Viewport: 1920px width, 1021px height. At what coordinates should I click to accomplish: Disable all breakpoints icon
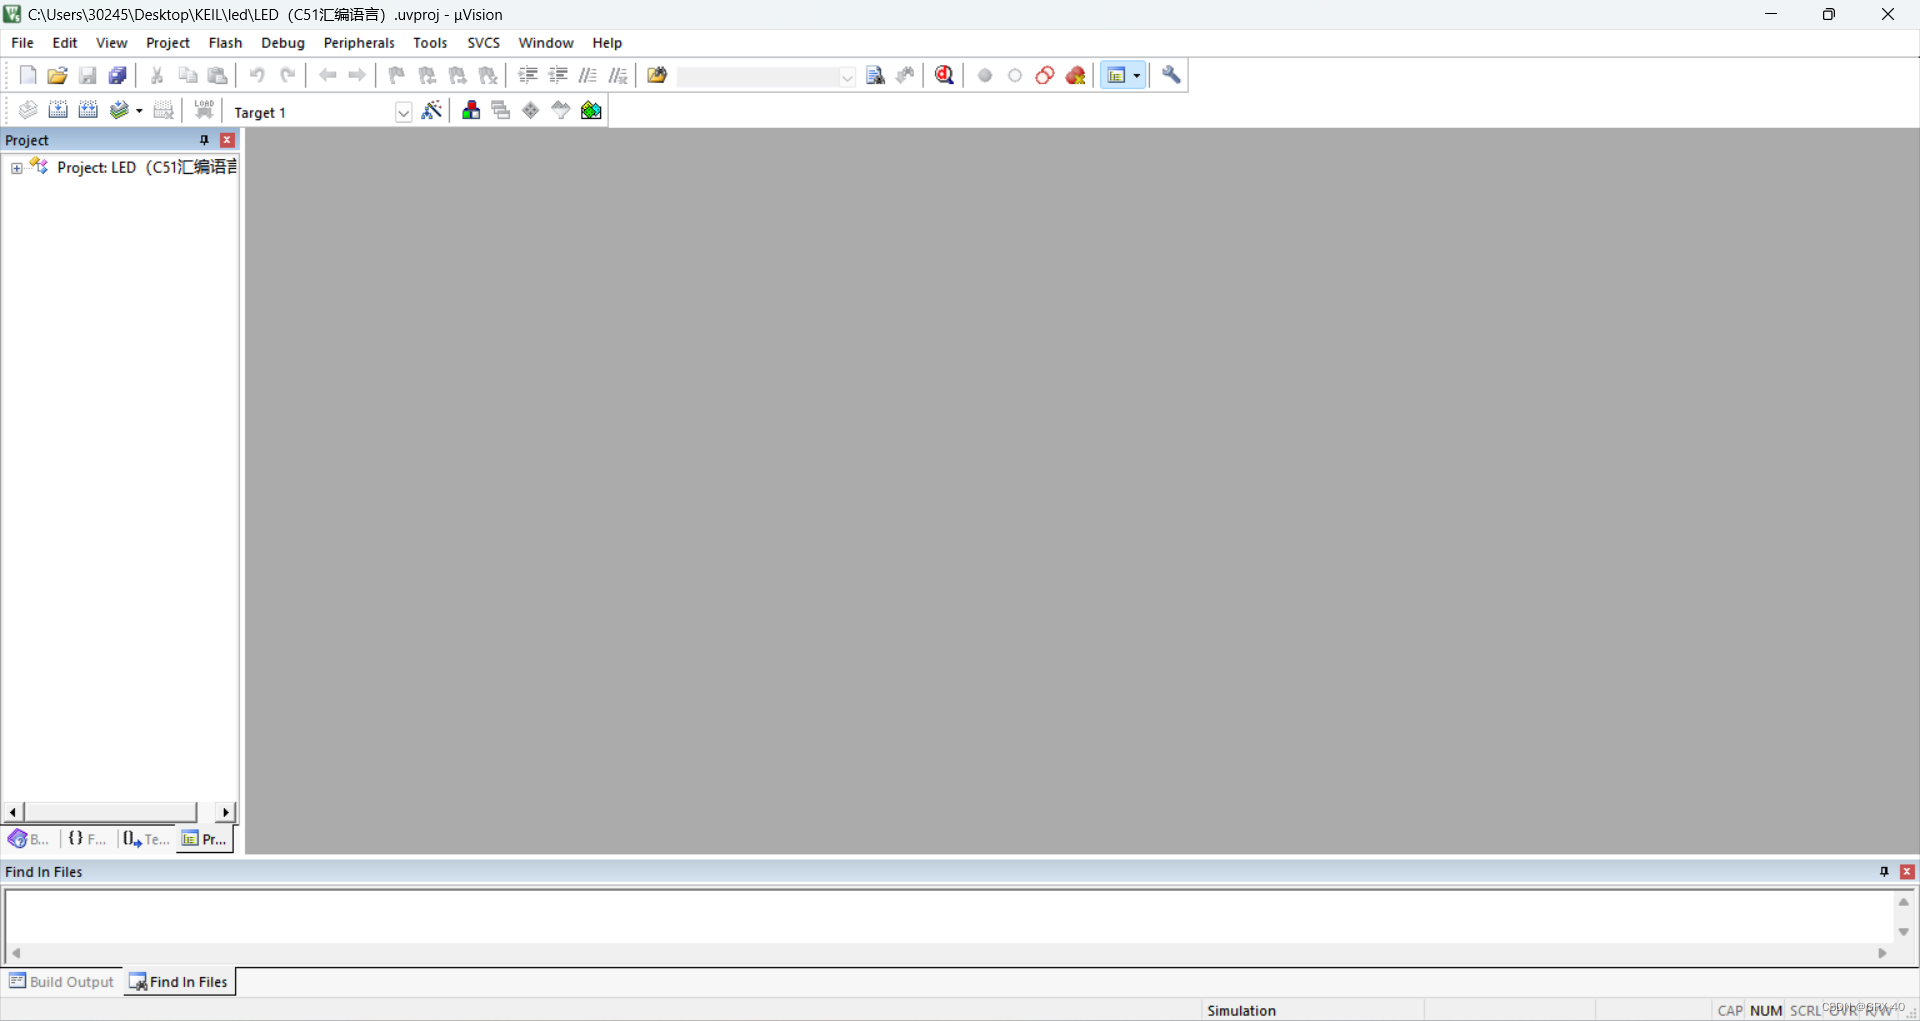[1045, 75]
